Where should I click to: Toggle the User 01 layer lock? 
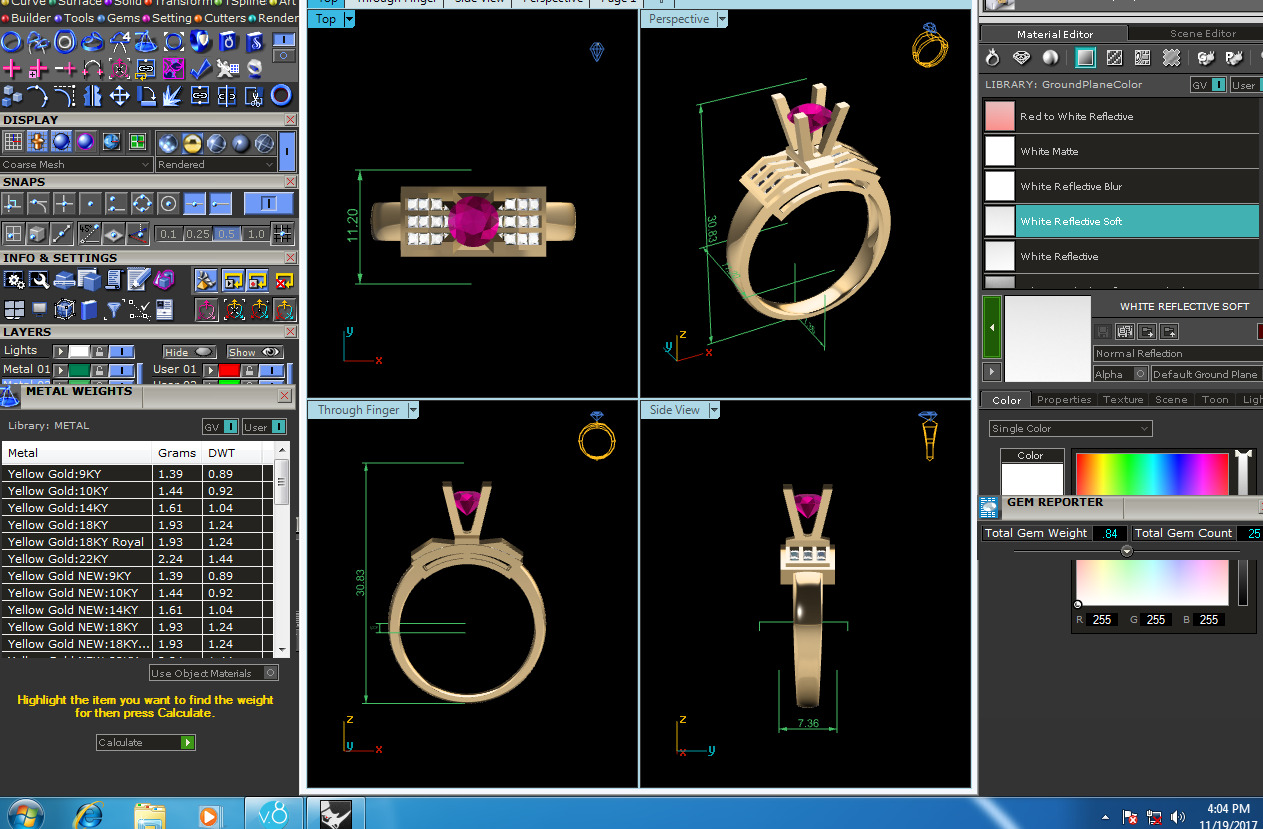[x=249, y=370]
